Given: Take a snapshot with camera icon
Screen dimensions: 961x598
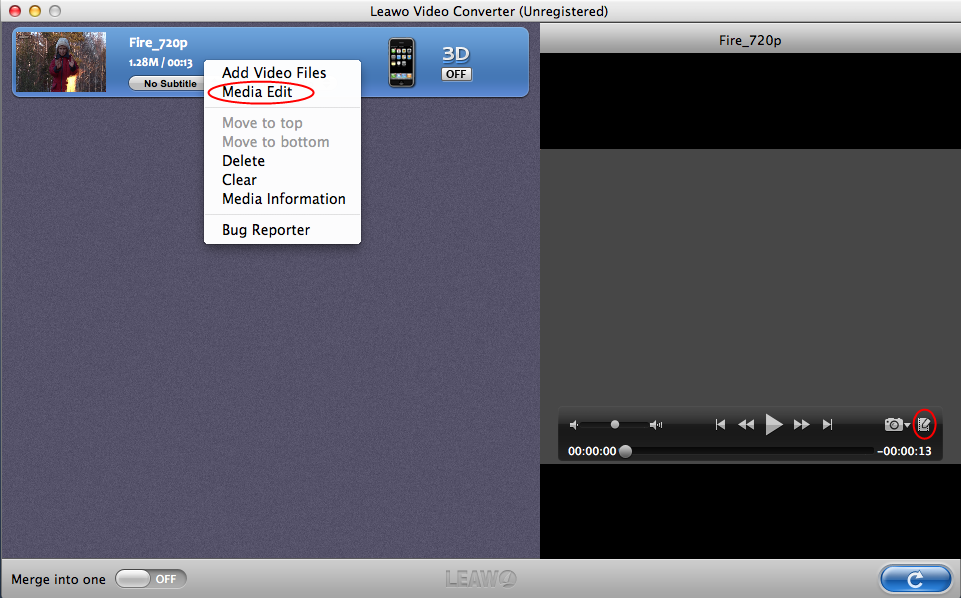Looking at the screenshot, I should pos(894,424).
